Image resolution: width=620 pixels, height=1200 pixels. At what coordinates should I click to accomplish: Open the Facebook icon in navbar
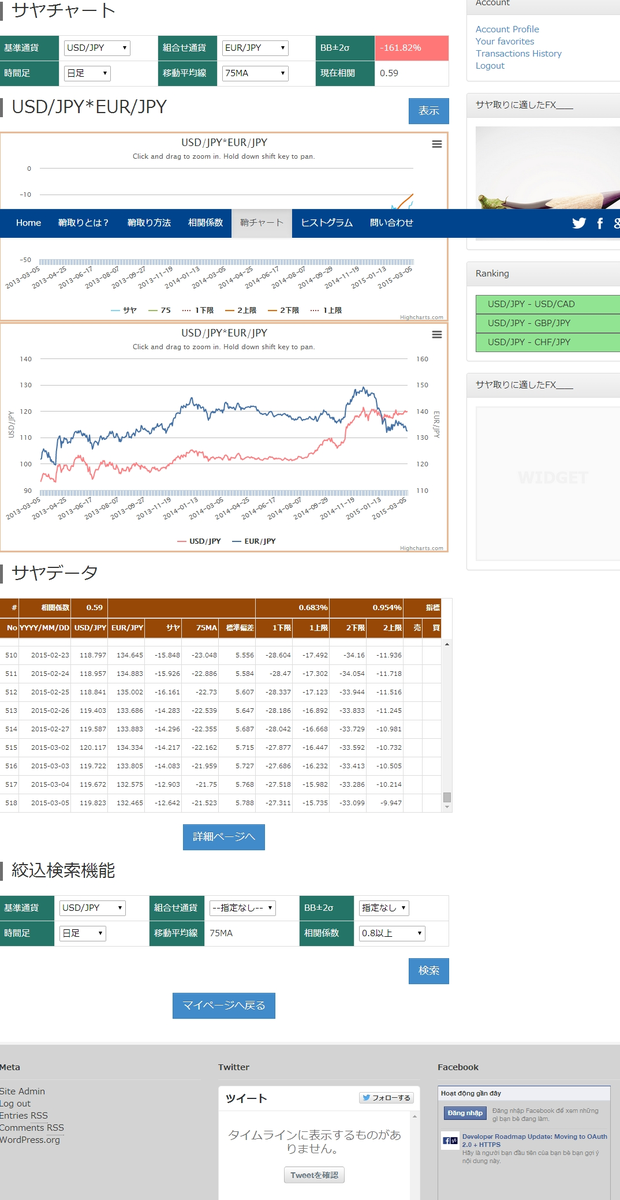pyautogui.click(x=600, y=223)
